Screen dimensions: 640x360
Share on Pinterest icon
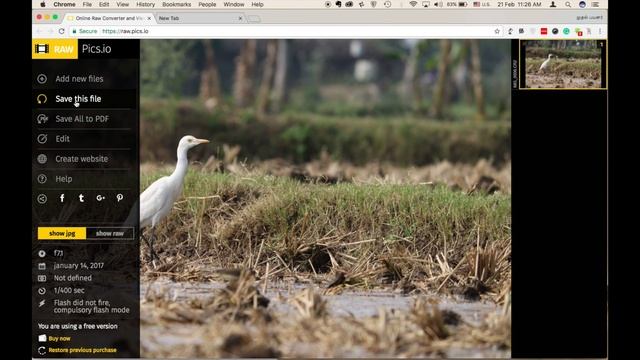click(120, 198)
